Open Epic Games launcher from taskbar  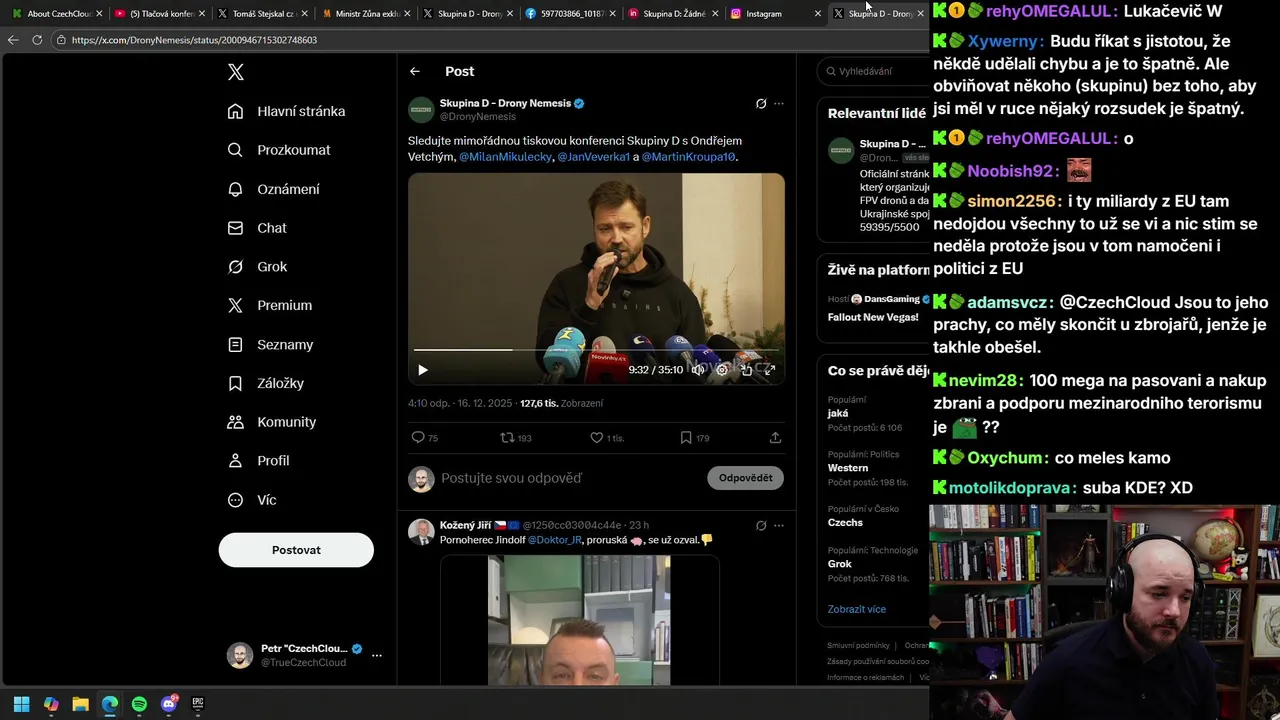pos(198,704)
